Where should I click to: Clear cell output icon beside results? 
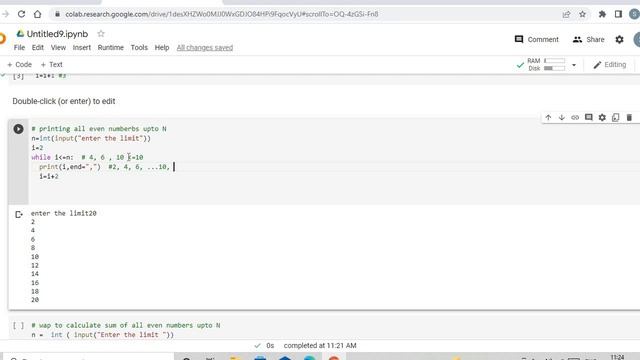(x=18, y=214)
